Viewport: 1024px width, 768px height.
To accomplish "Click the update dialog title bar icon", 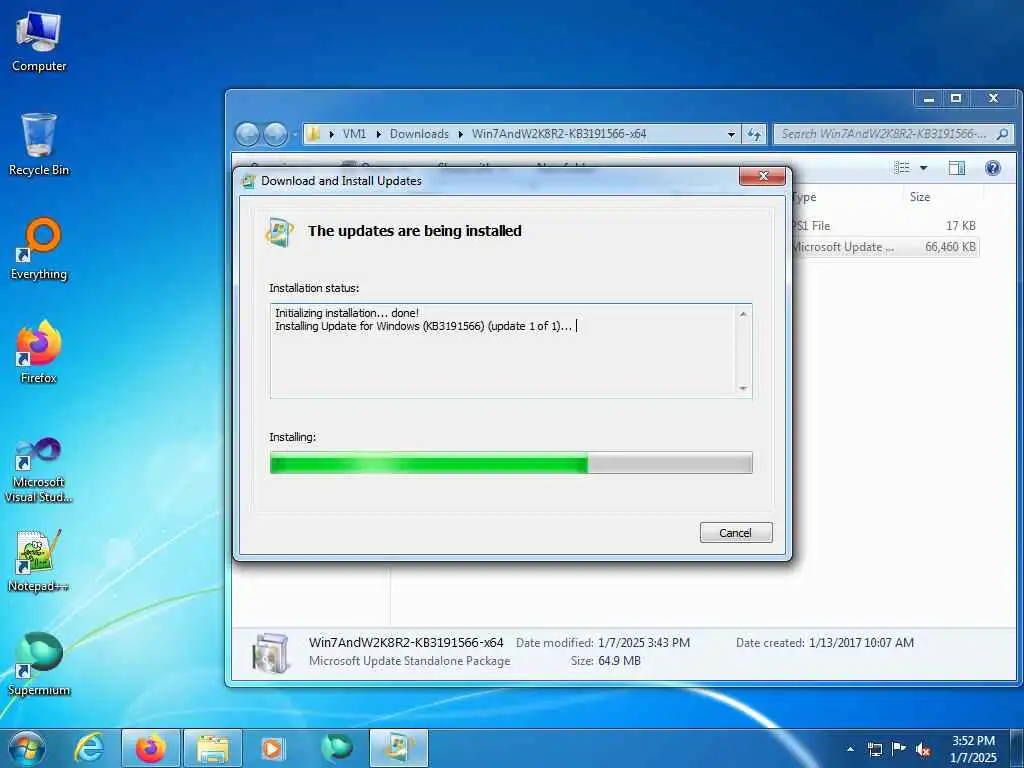I will (248, 181).
